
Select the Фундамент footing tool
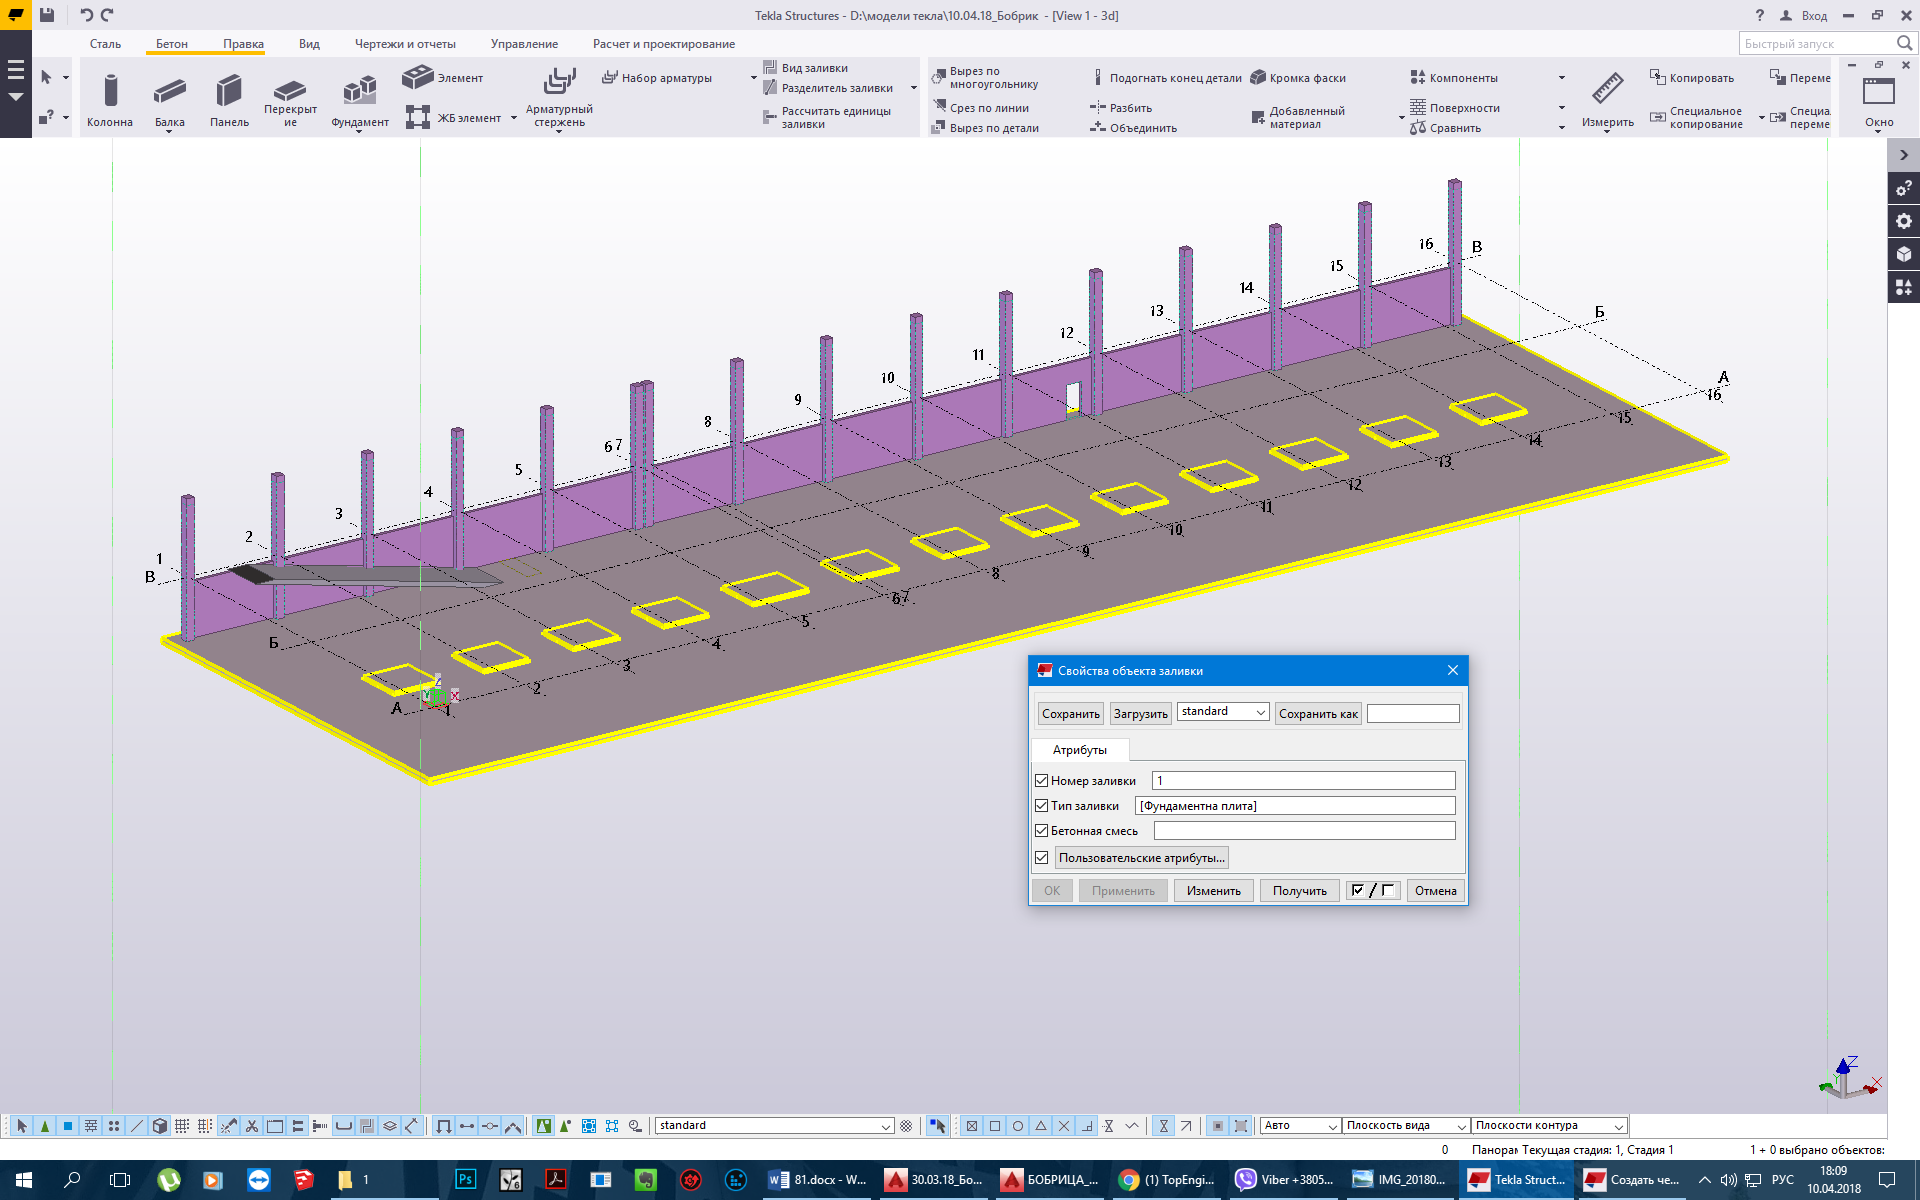[x=360, y=92]
